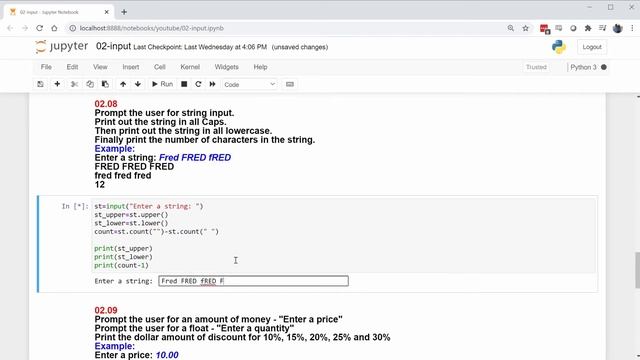
Task: Click the 02.09 exercise heading
Action: (x=106, y=311)
